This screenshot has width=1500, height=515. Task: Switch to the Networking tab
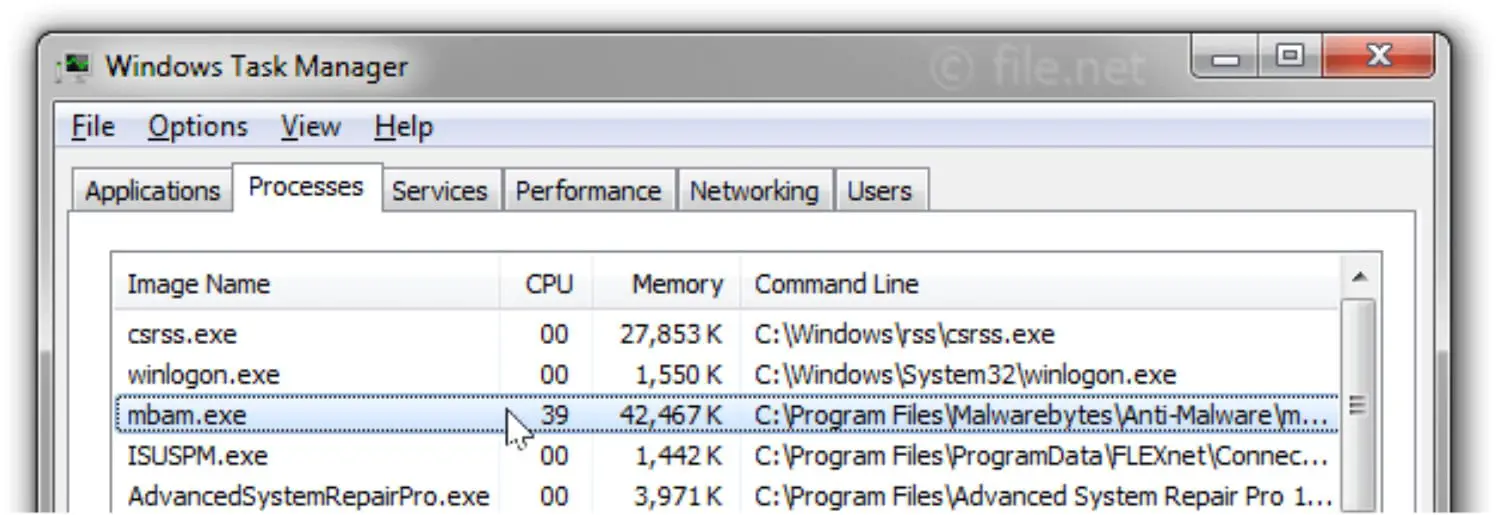point(754,191)
